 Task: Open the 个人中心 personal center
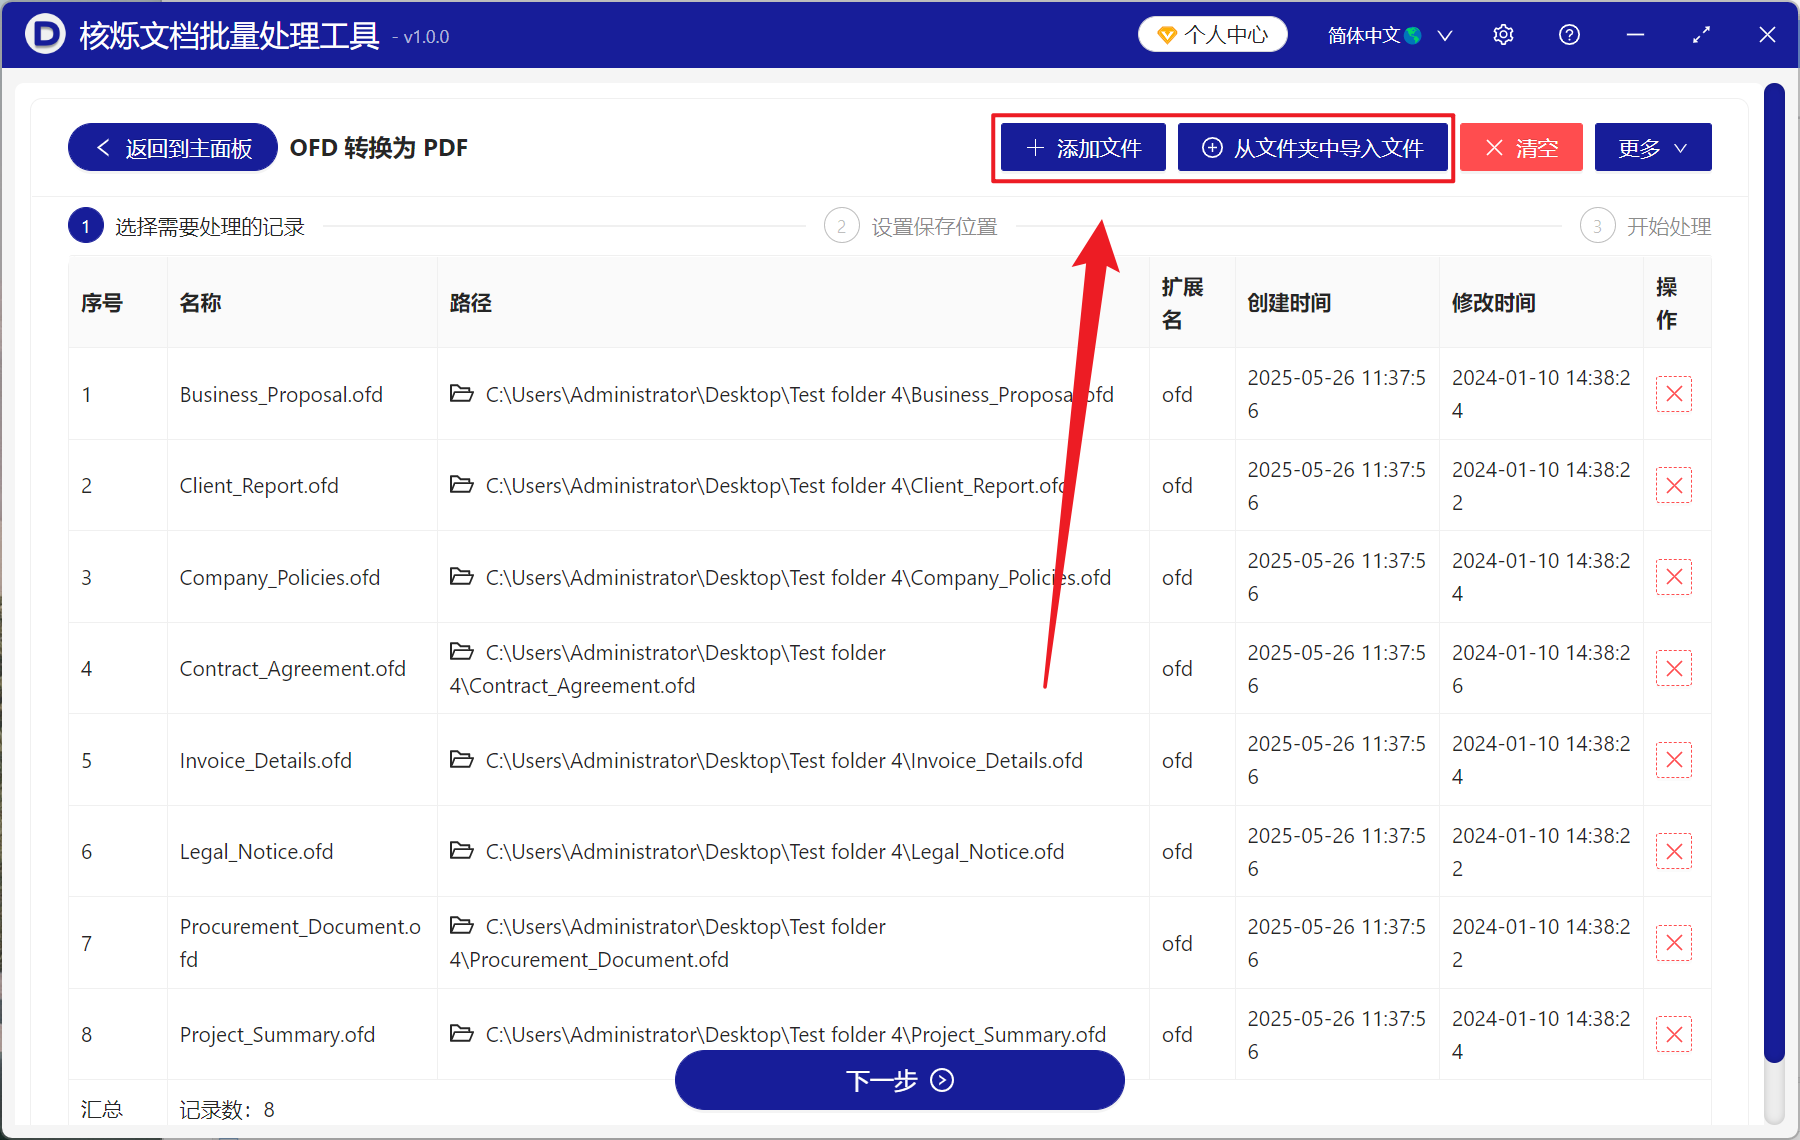(1212, 35)
